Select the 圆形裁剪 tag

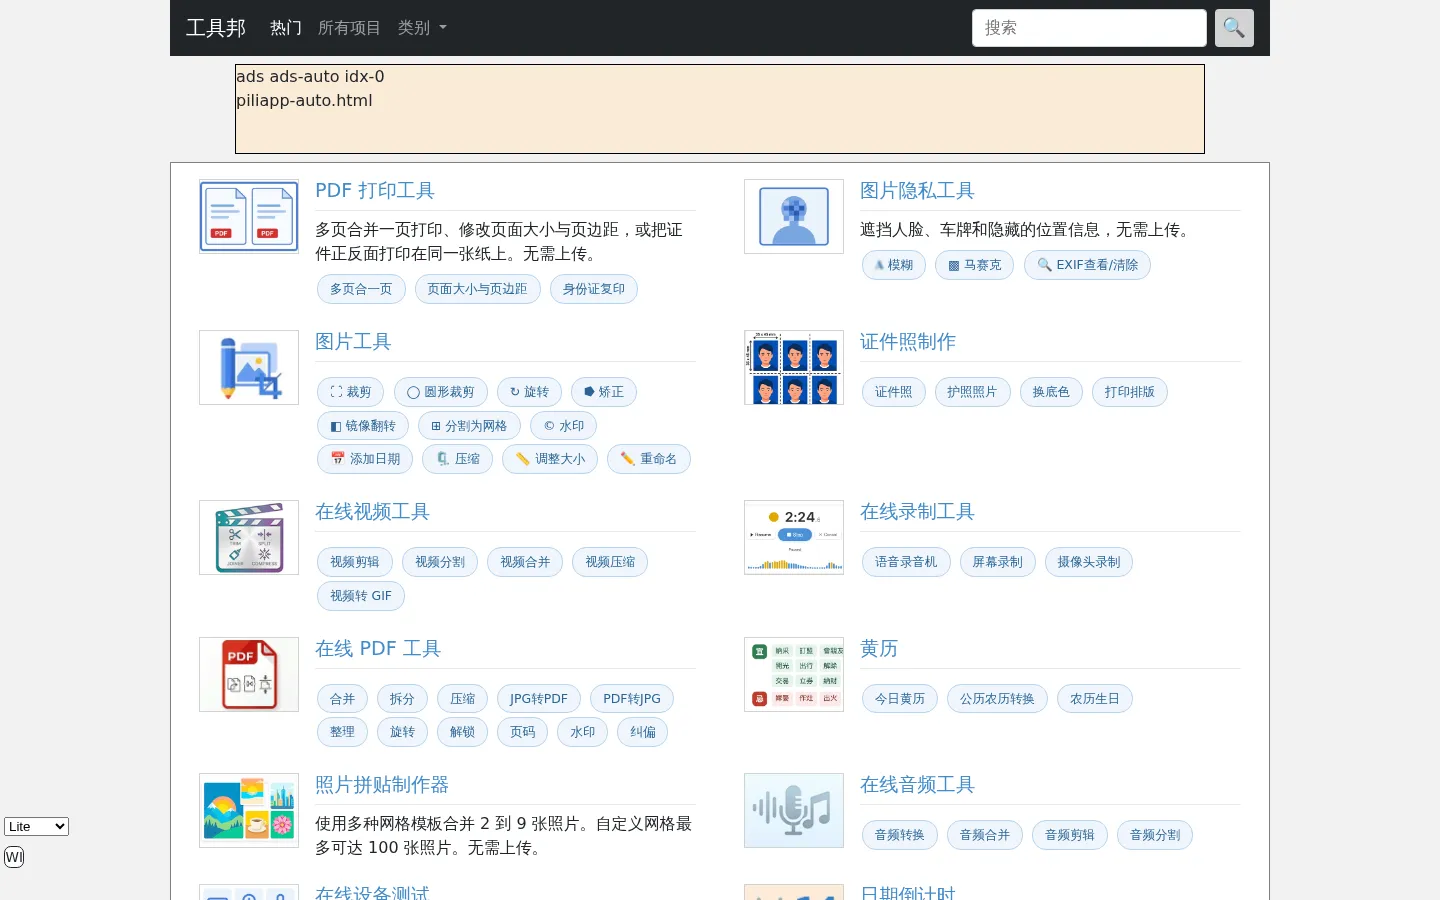pos(441,392)
